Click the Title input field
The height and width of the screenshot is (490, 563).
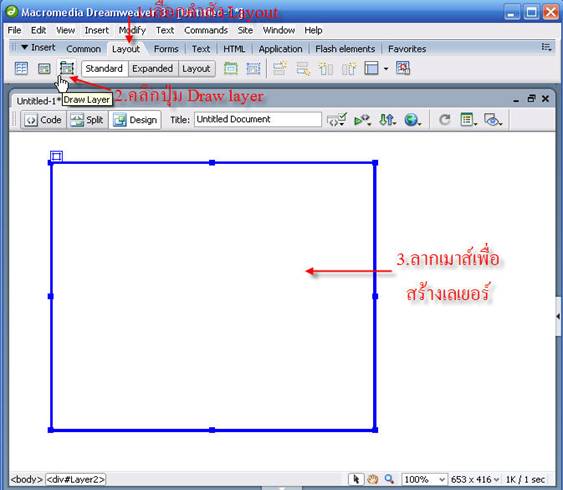click(x=258, y=119)
